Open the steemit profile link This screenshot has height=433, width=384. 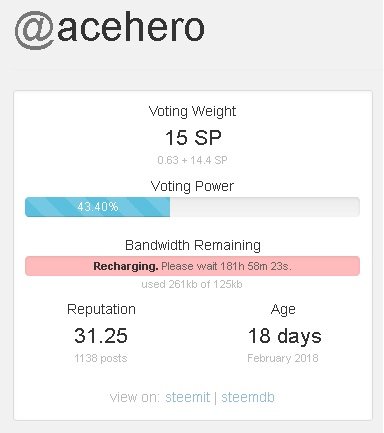188,397
